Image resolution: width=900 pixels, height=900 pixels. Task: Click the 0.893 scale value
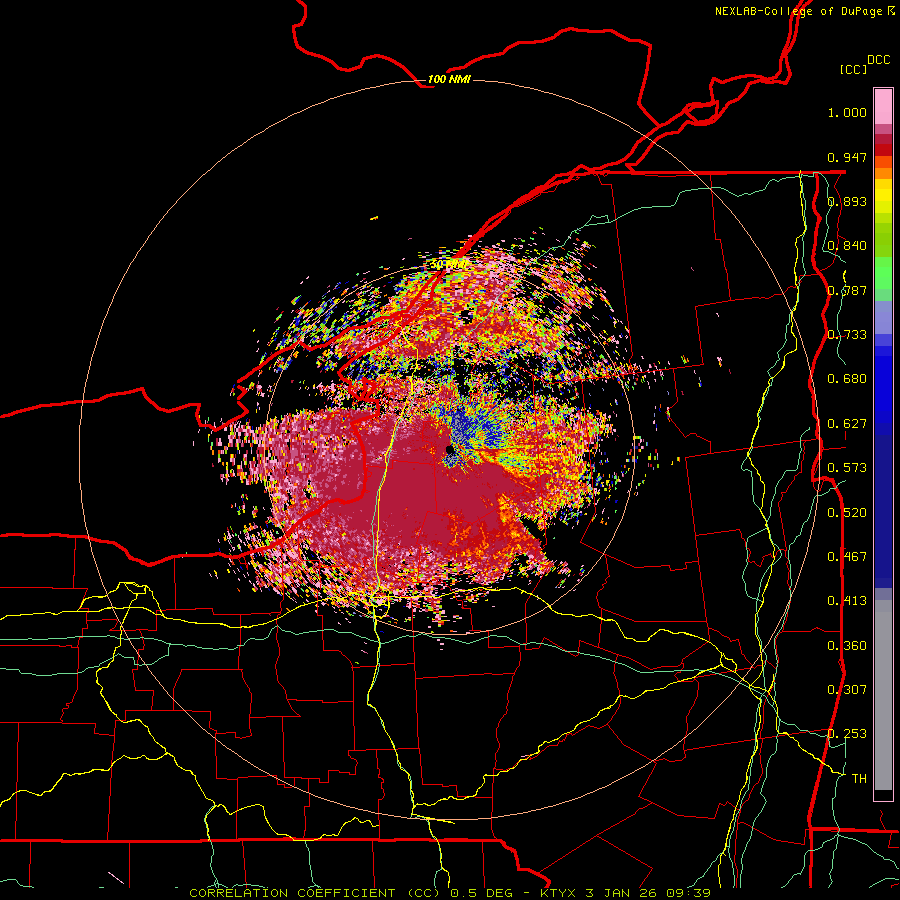tap(847, 201)
